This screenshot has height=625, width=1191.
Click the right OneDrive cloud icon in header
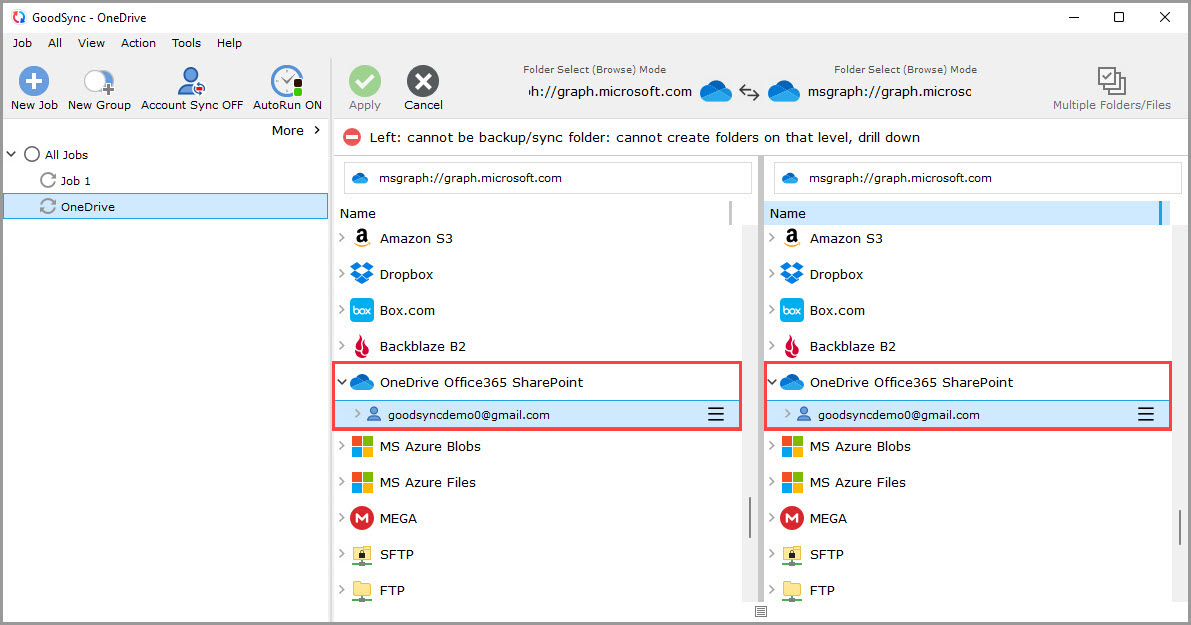(x=784, y=92)
